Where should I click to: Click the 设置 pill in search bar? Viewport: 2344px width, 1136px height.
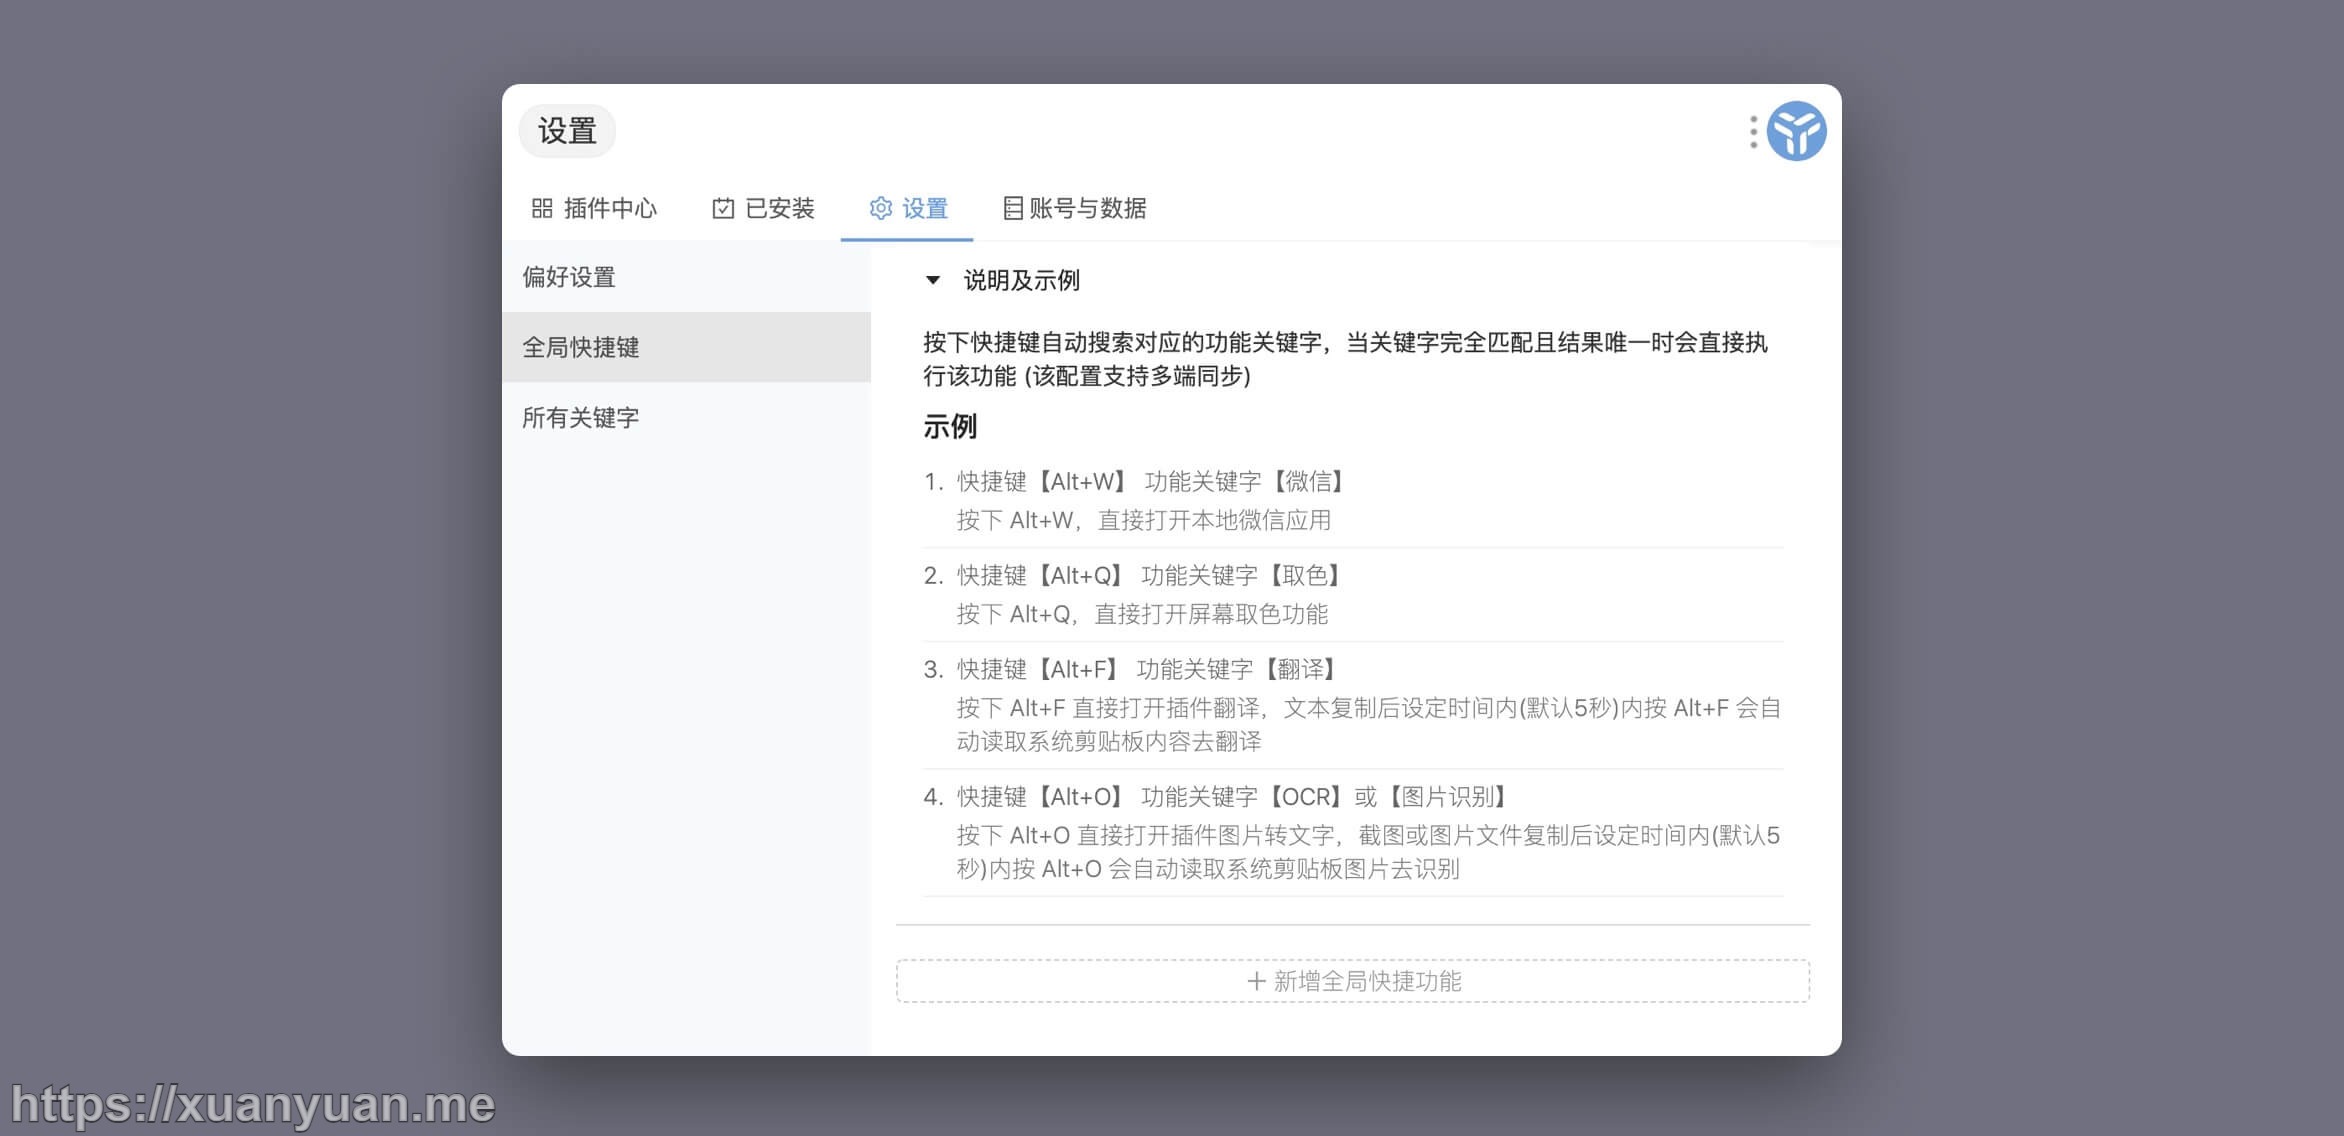(567, 131)
